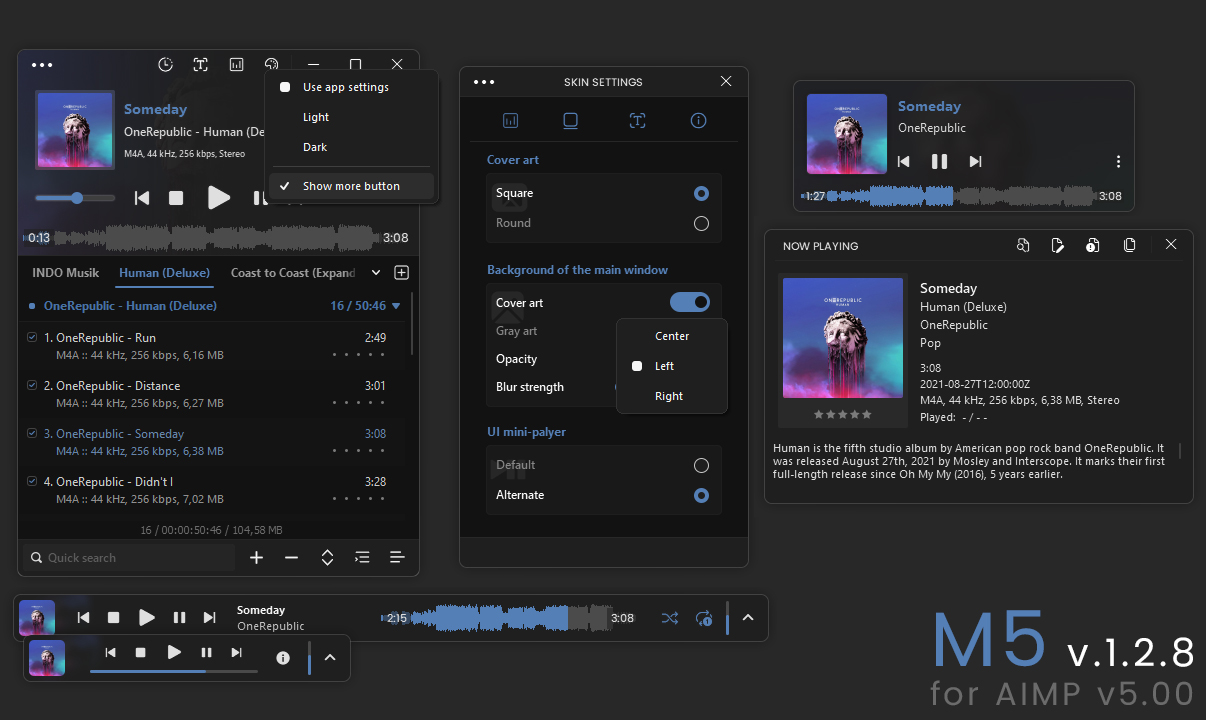The image size is (1206, 720).
Task: Remove files with the minus icon below playlist
Action: point(292,558)
